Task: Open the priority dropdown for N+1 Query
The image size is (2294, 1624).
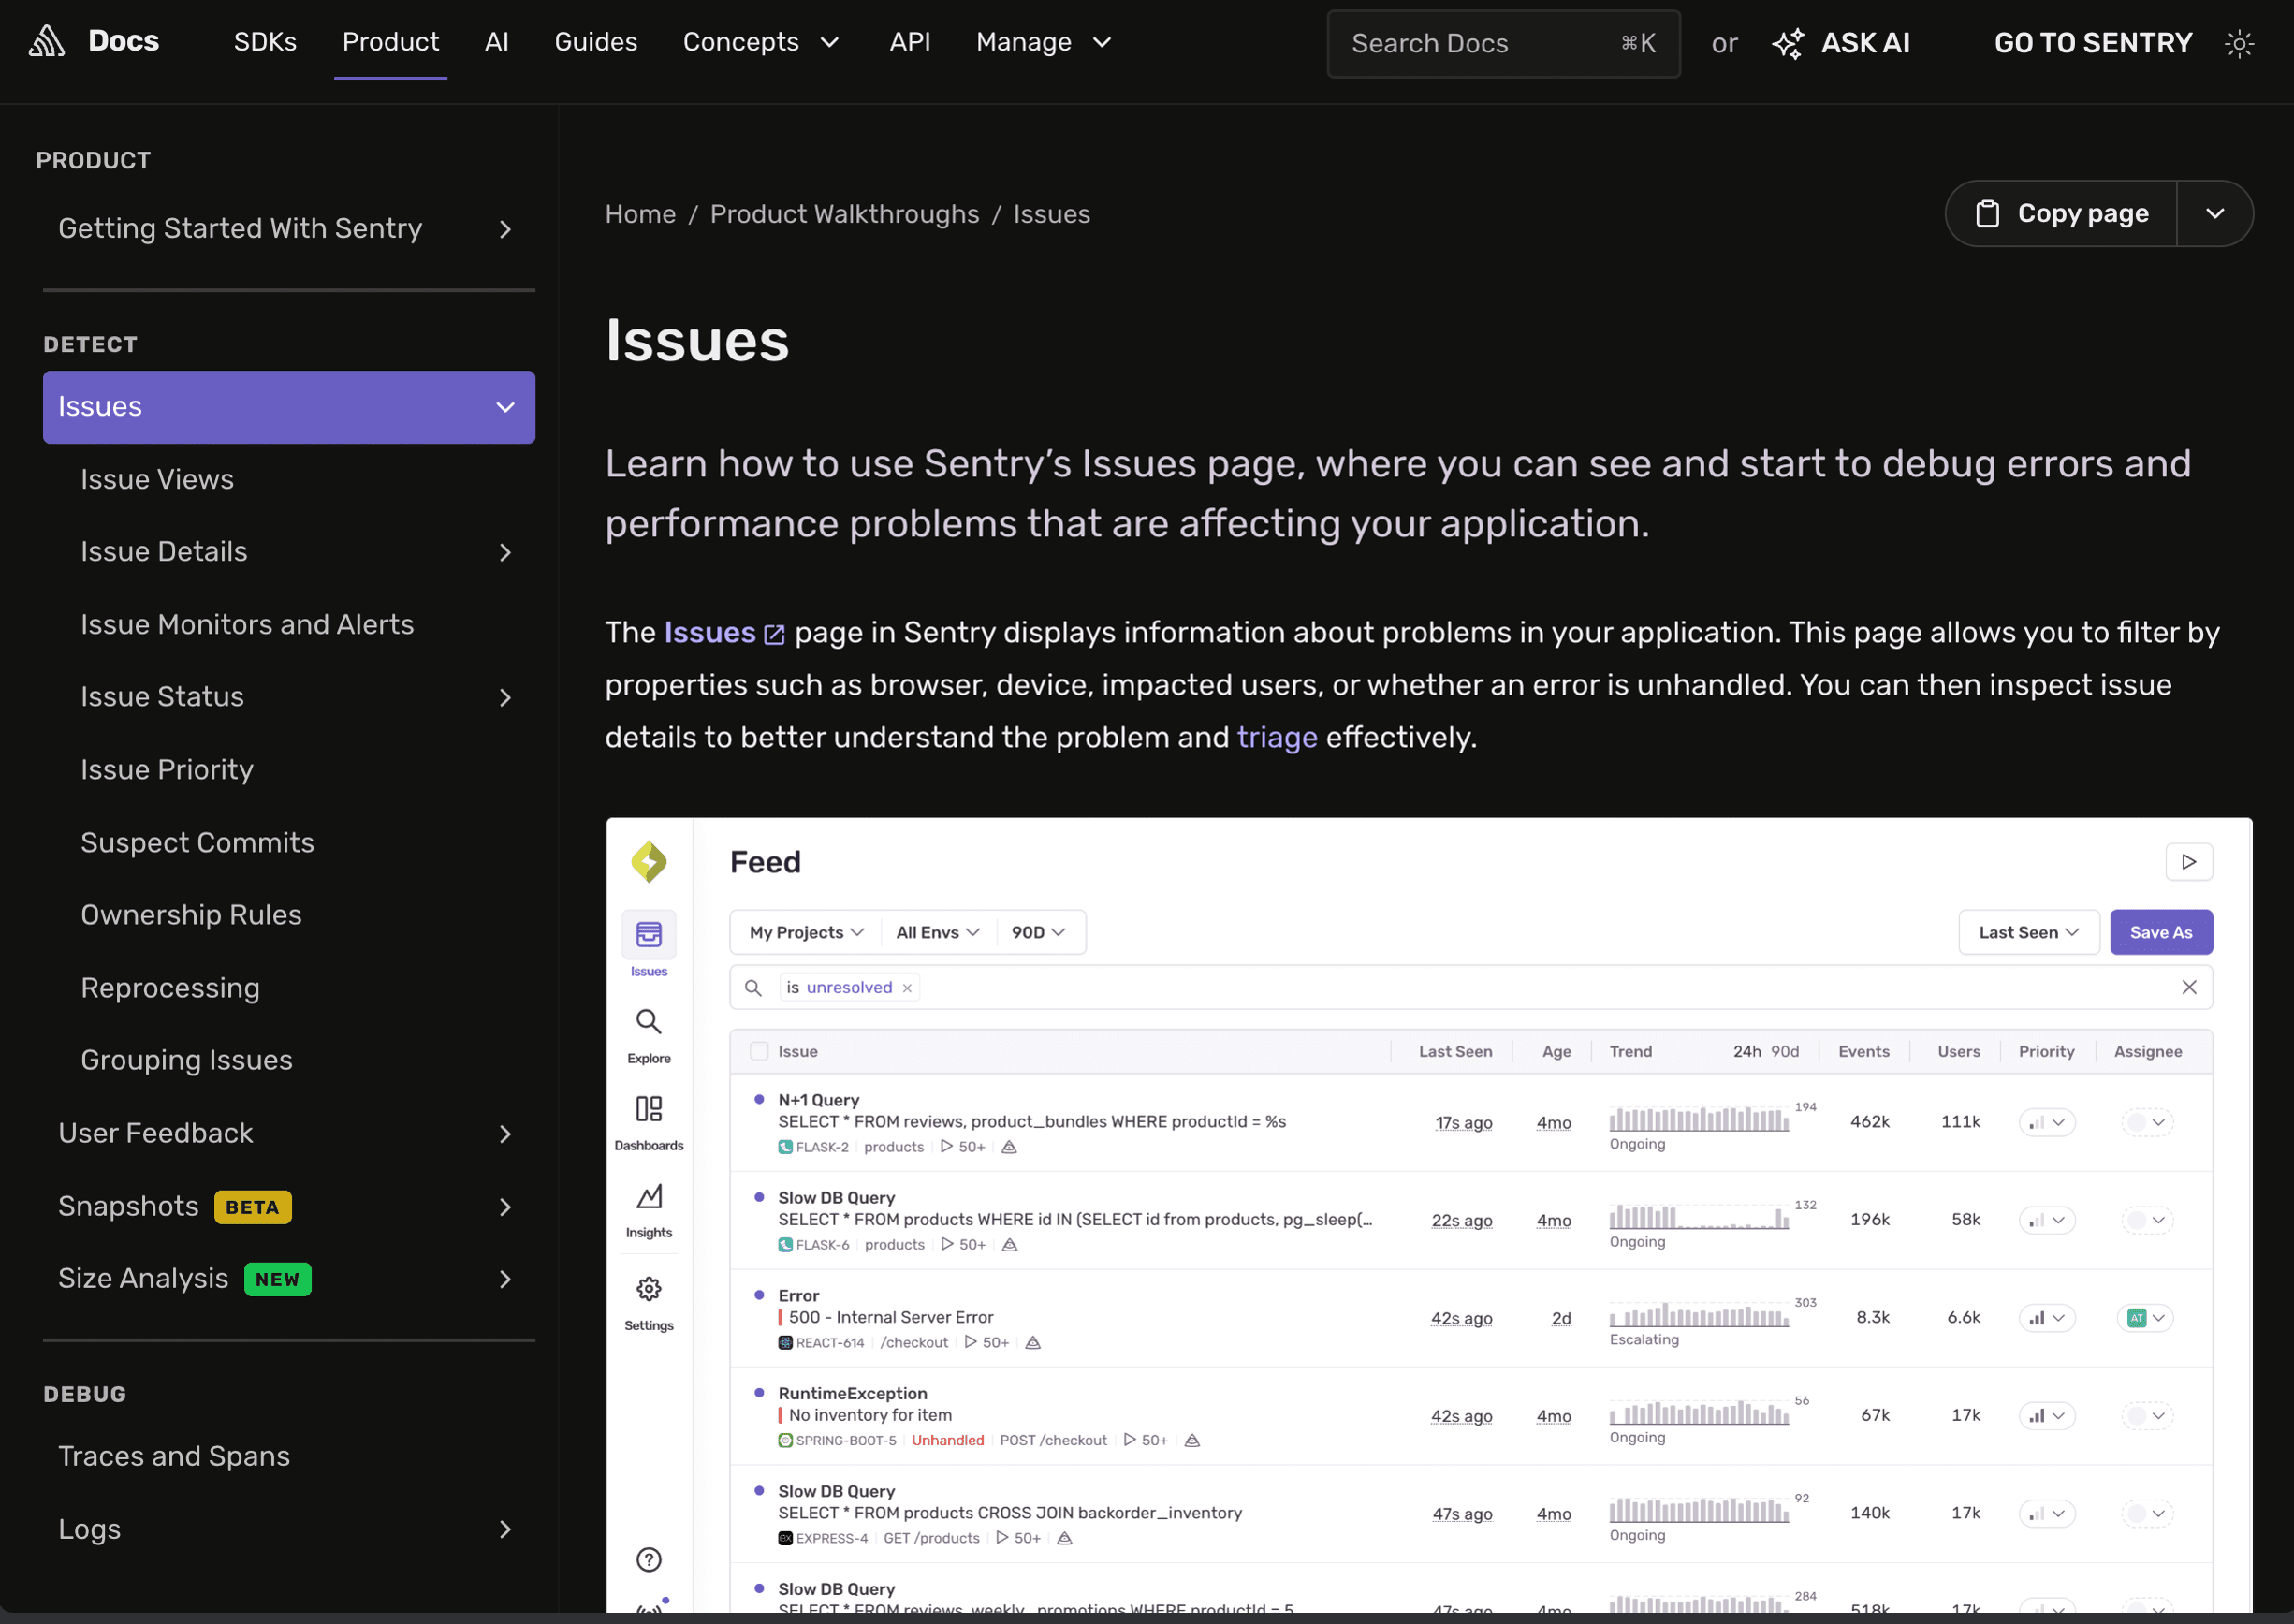Action: click(2047, 1123)
